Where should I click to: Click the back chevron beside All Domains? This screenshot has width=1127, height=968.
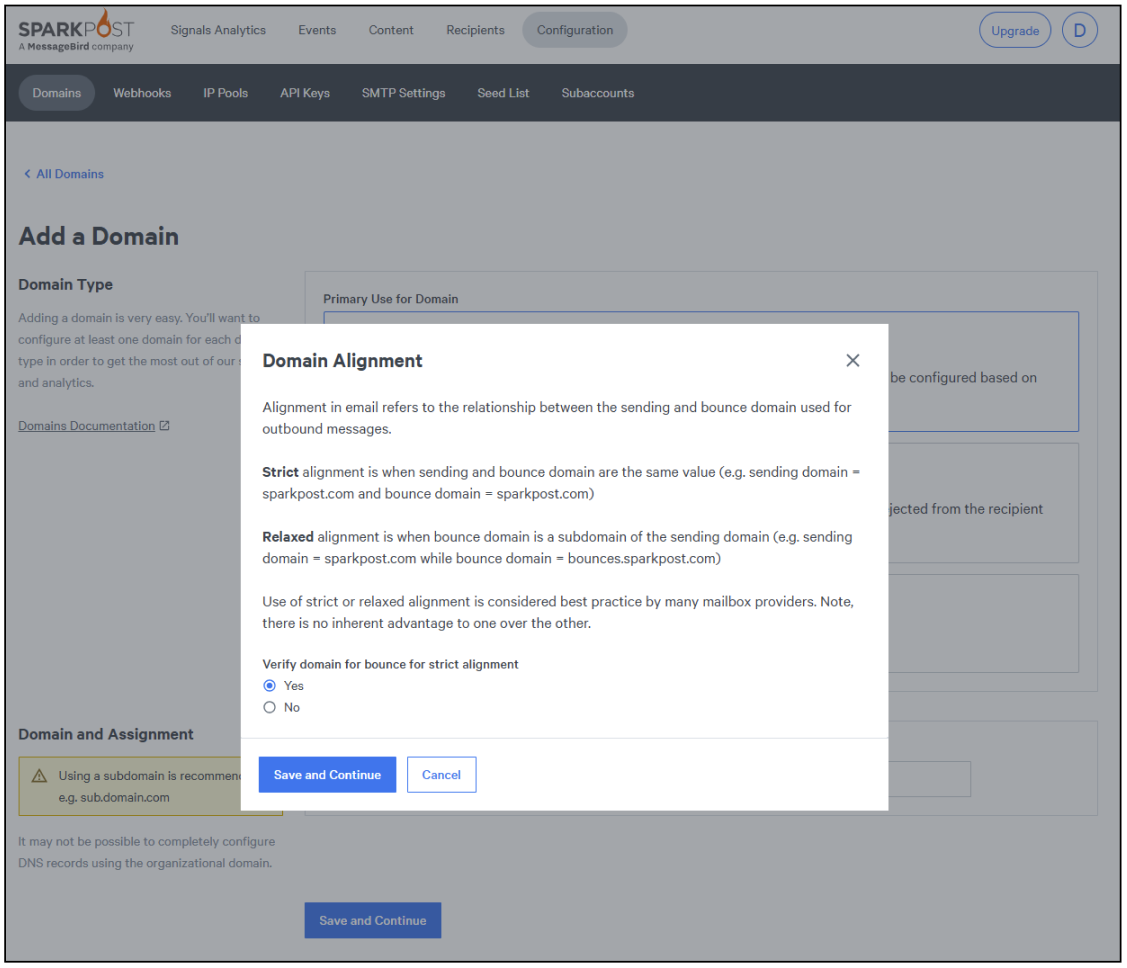coord(27,174)
